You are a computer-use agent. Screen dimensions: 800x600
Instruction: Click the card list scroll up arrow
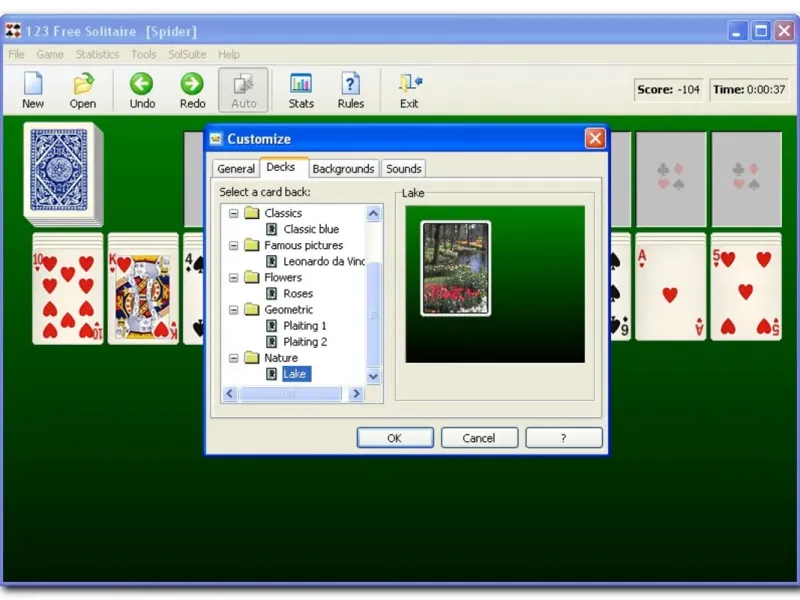[373, 214]
